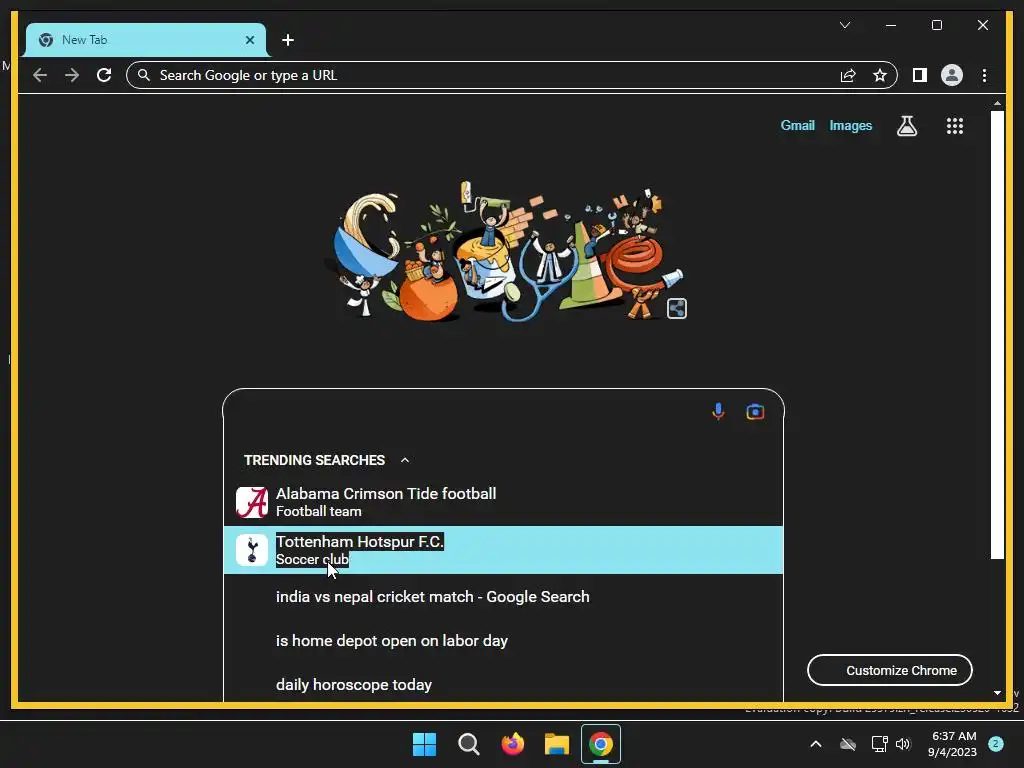Screen dimensions: 1024x768
Task: Click the Alabama Crimson Tide logo
Action: [251, 502]
